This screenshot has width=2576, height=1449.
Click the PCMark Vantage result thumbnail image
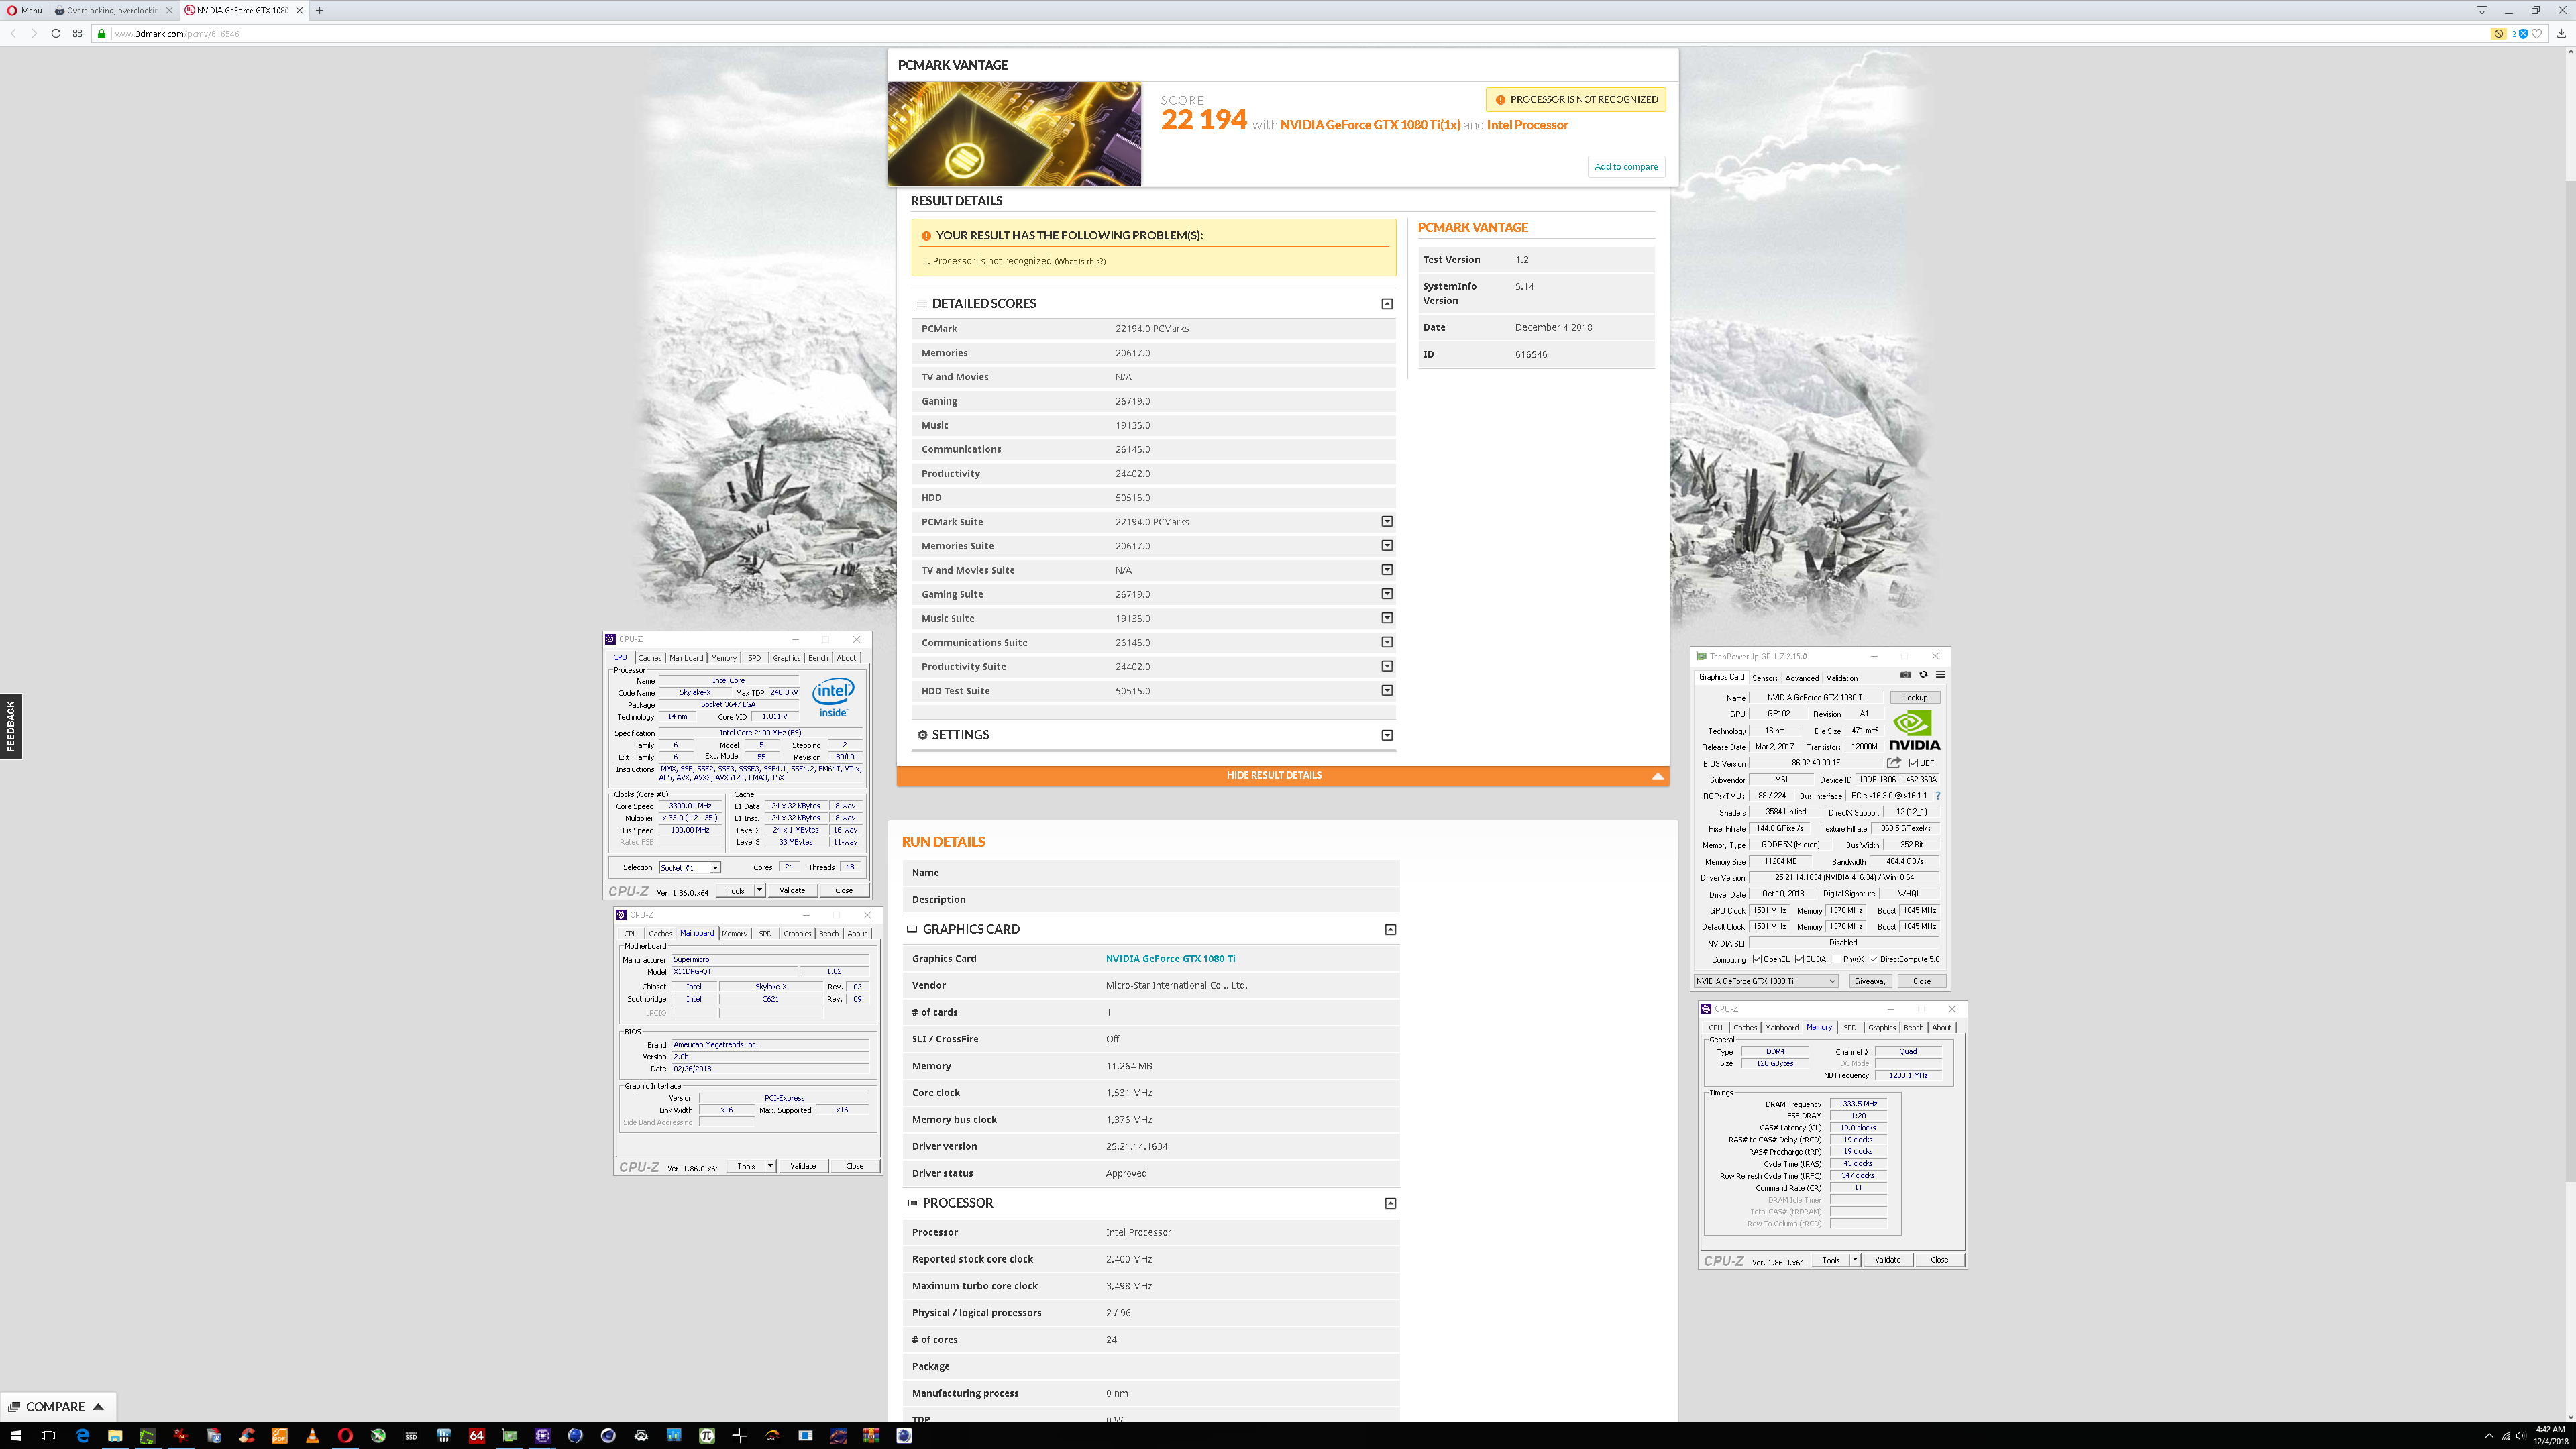pyautogui.click(x=1014, y=134)
